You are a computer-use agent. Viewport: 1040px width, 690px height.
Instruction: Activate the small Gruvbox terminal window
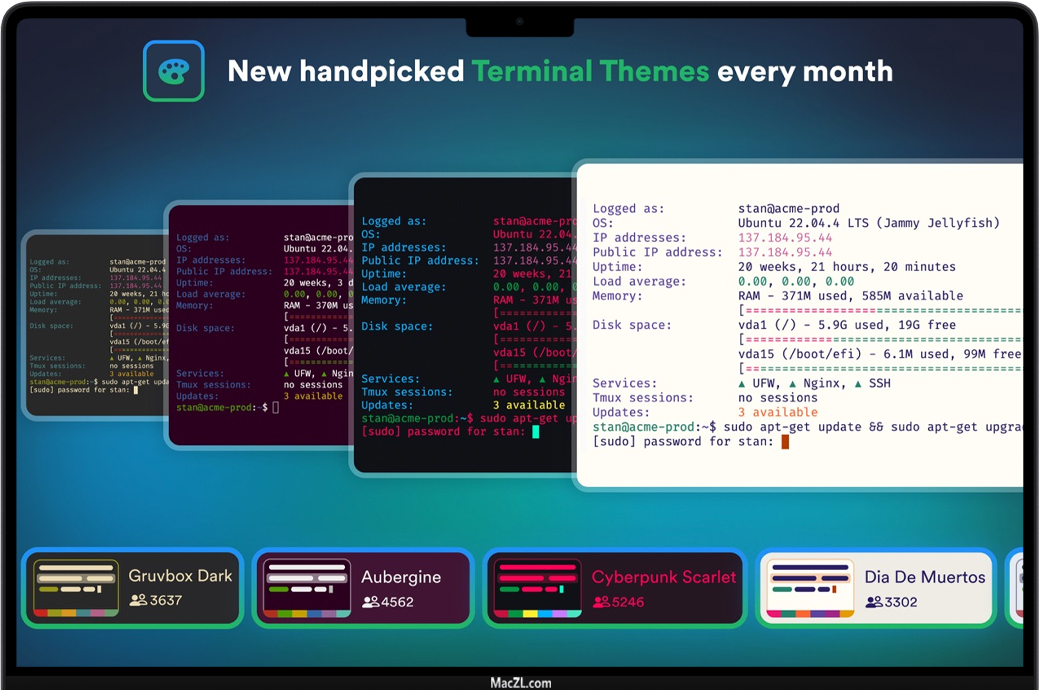tap(95, 320)
